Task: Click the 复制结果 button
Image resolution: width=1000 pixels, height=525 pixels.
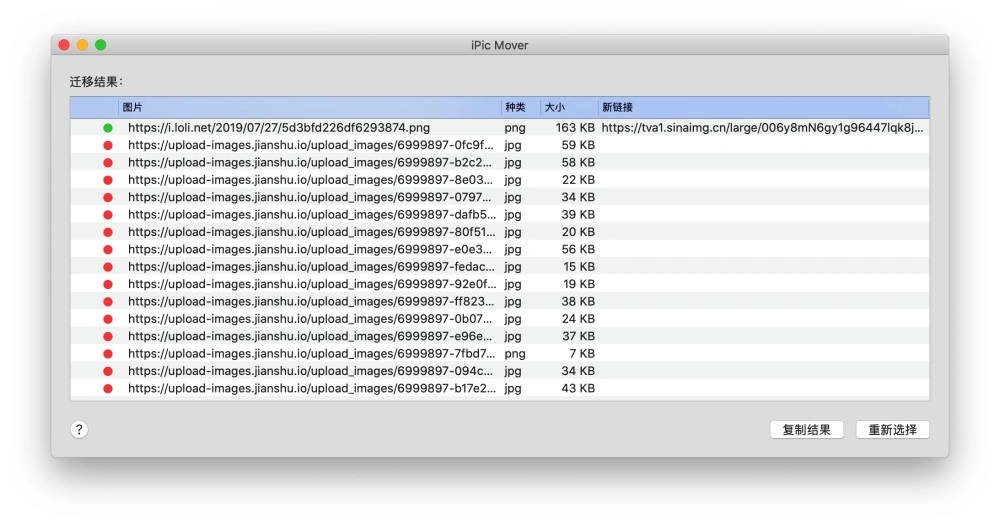Action: click(807, 430)
